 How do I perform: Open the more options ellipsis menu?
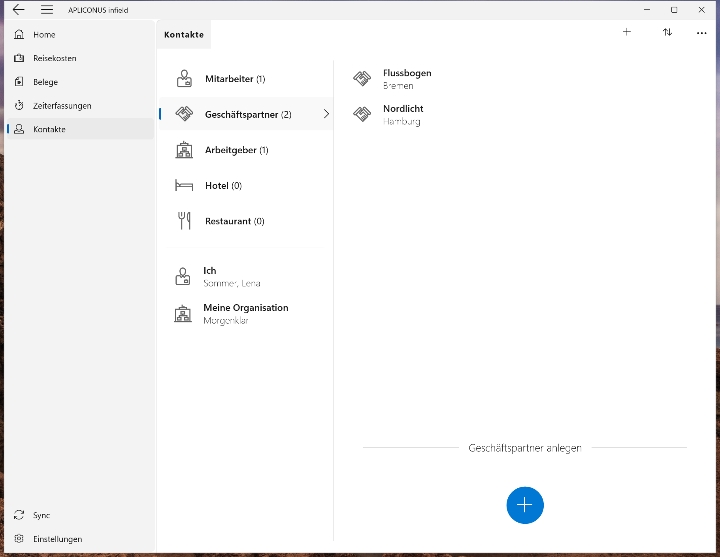tap(701, 33)
